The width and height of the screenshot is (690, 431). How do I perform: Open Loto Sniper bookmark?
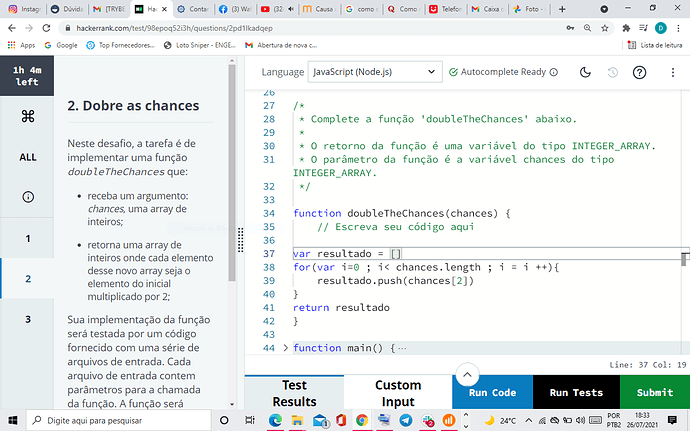199,45
